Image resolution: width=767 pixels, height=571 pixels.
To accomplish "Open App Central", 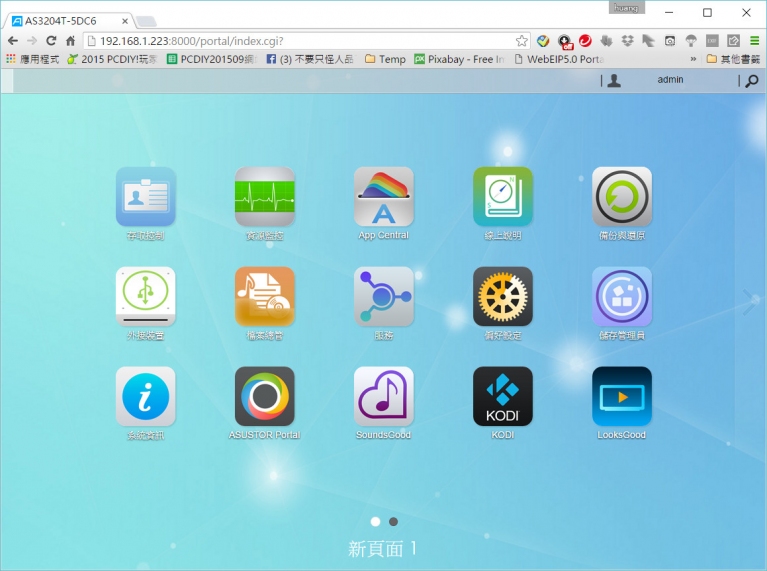I will pos(384,196).
